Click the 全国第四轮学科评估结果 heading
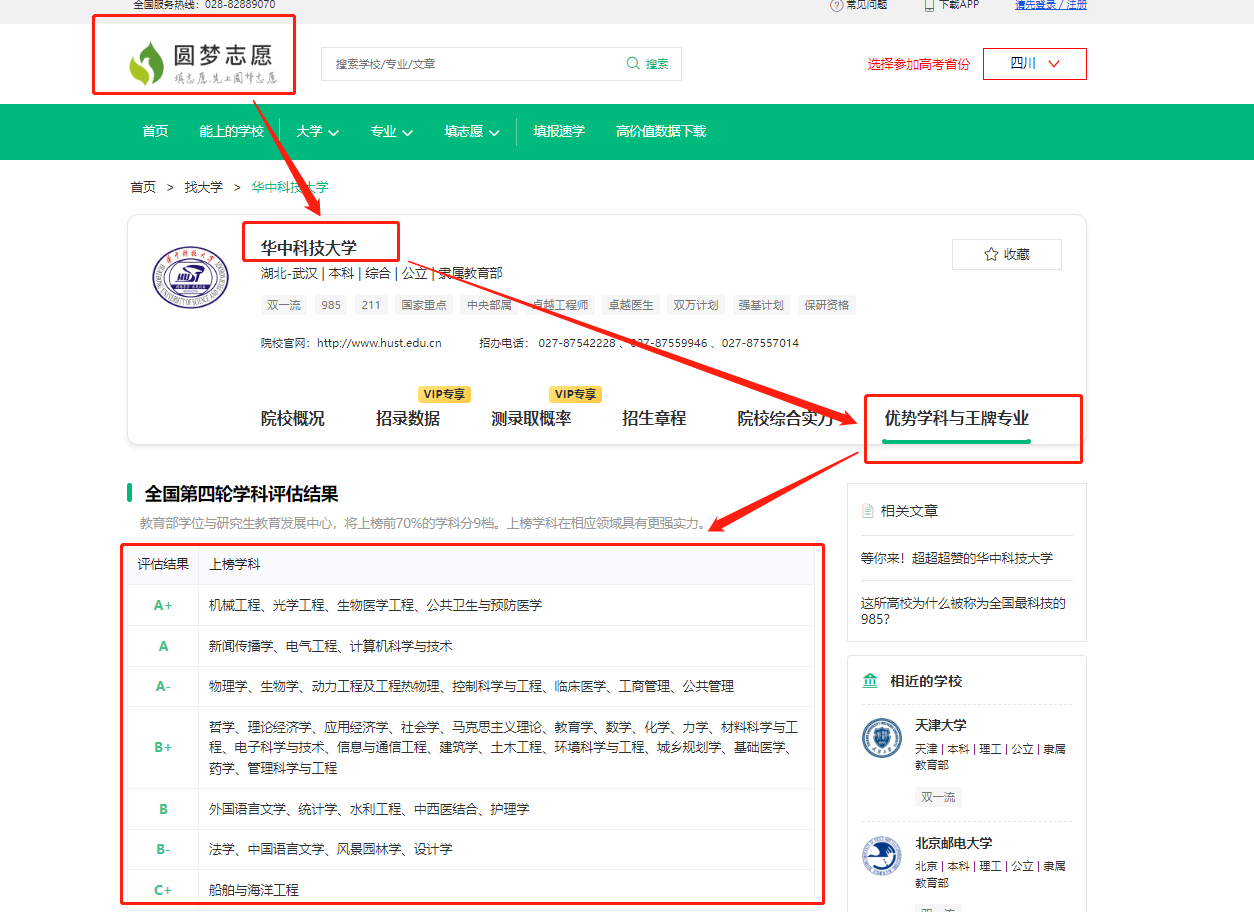The width and height of the screenshot is (1254, 912). (x=241, y=493)
